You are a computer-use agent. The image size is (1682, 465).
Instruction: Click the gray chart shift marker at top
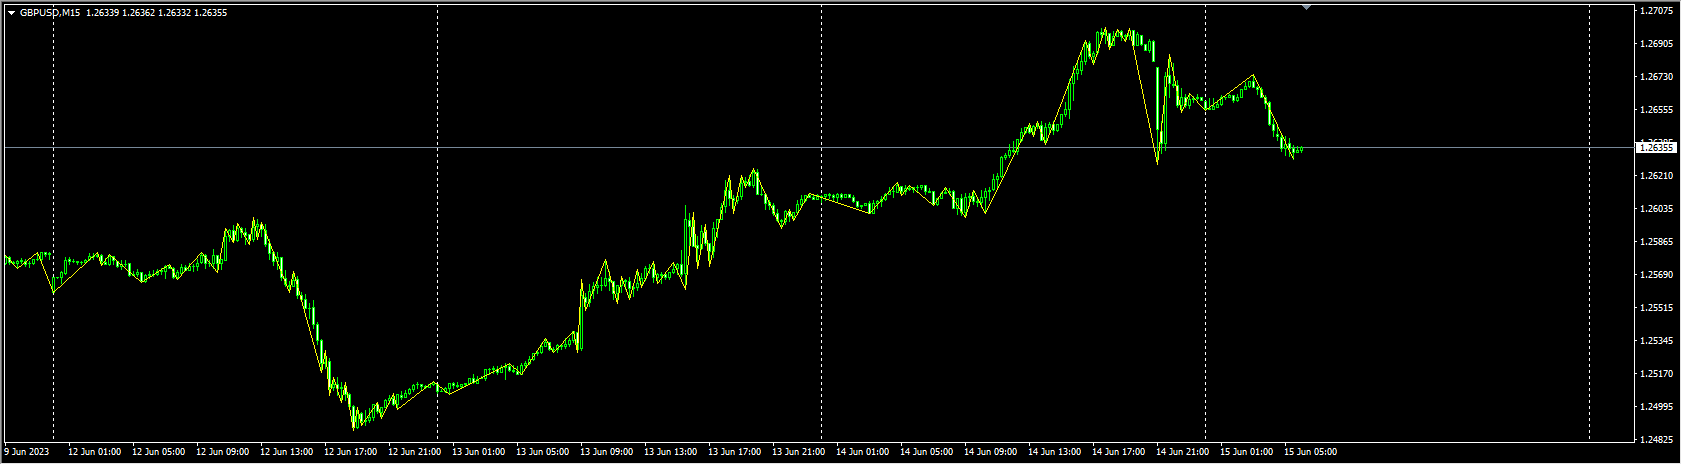click(x=1306, y=7)
